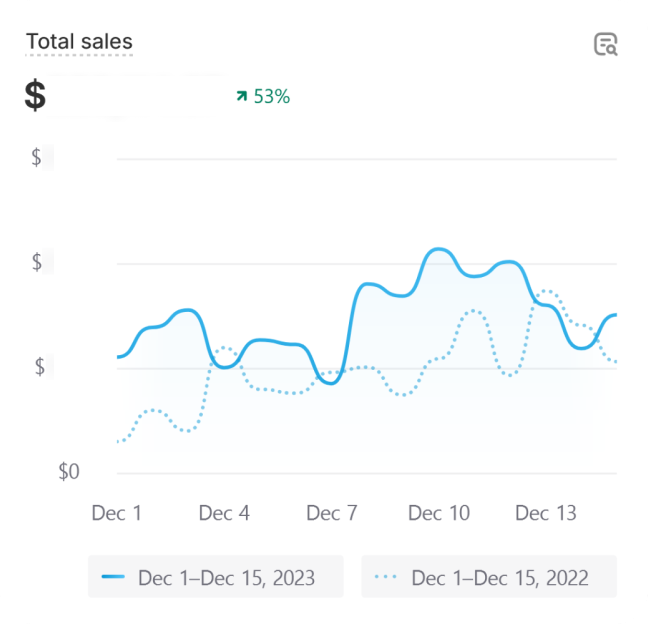Select the Dec 1 x-axis label
Image resolution: width=648 pixels, height=624 pixels.
117,513
